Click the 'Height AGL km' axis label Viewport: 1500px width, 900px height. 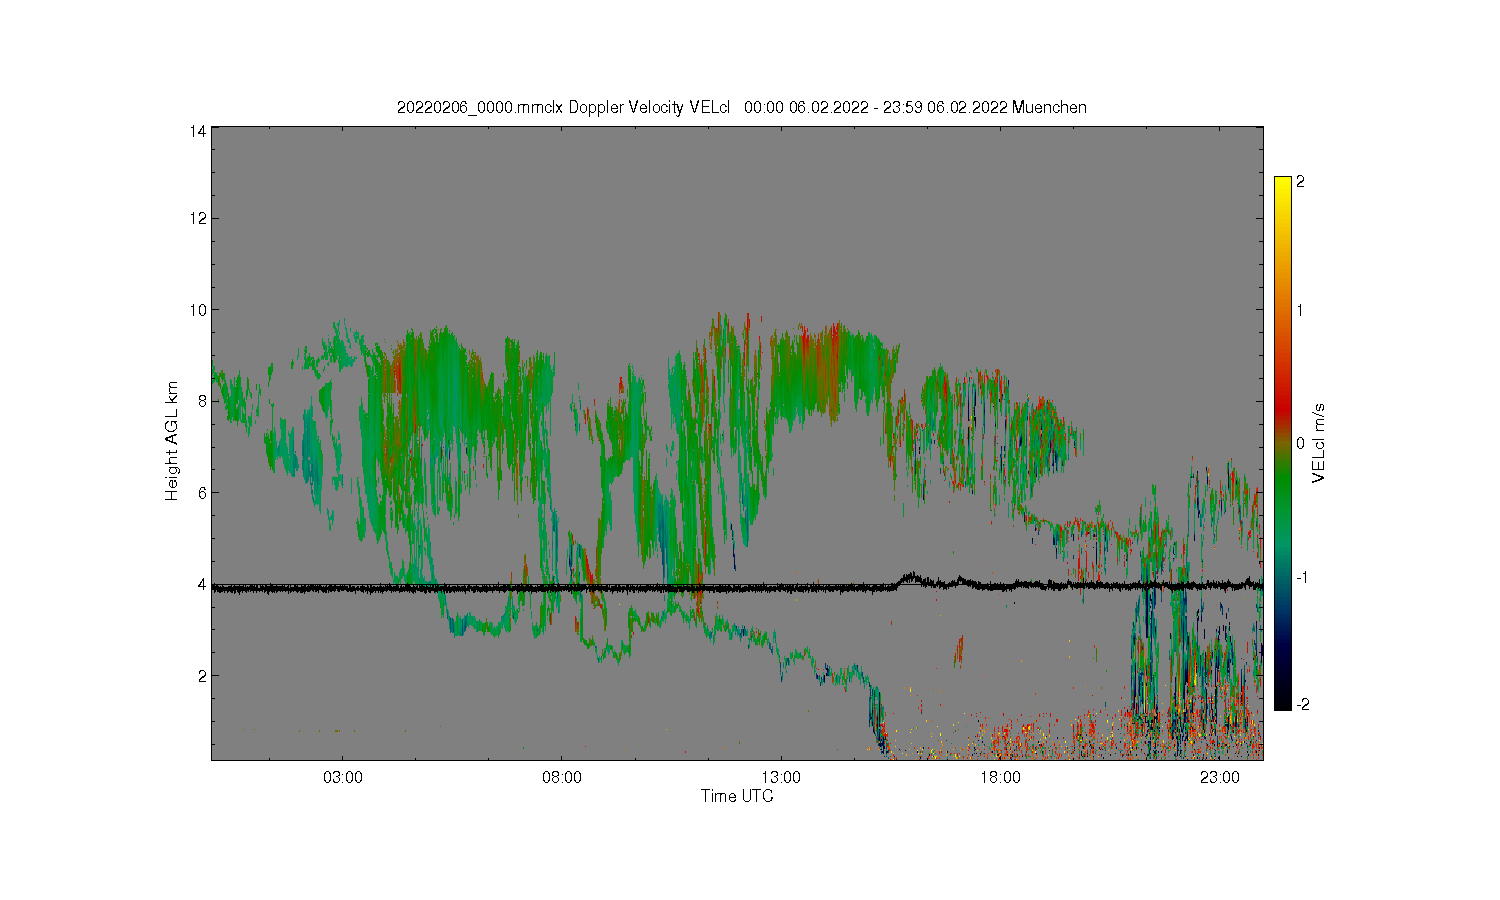[x=172, y=441]
